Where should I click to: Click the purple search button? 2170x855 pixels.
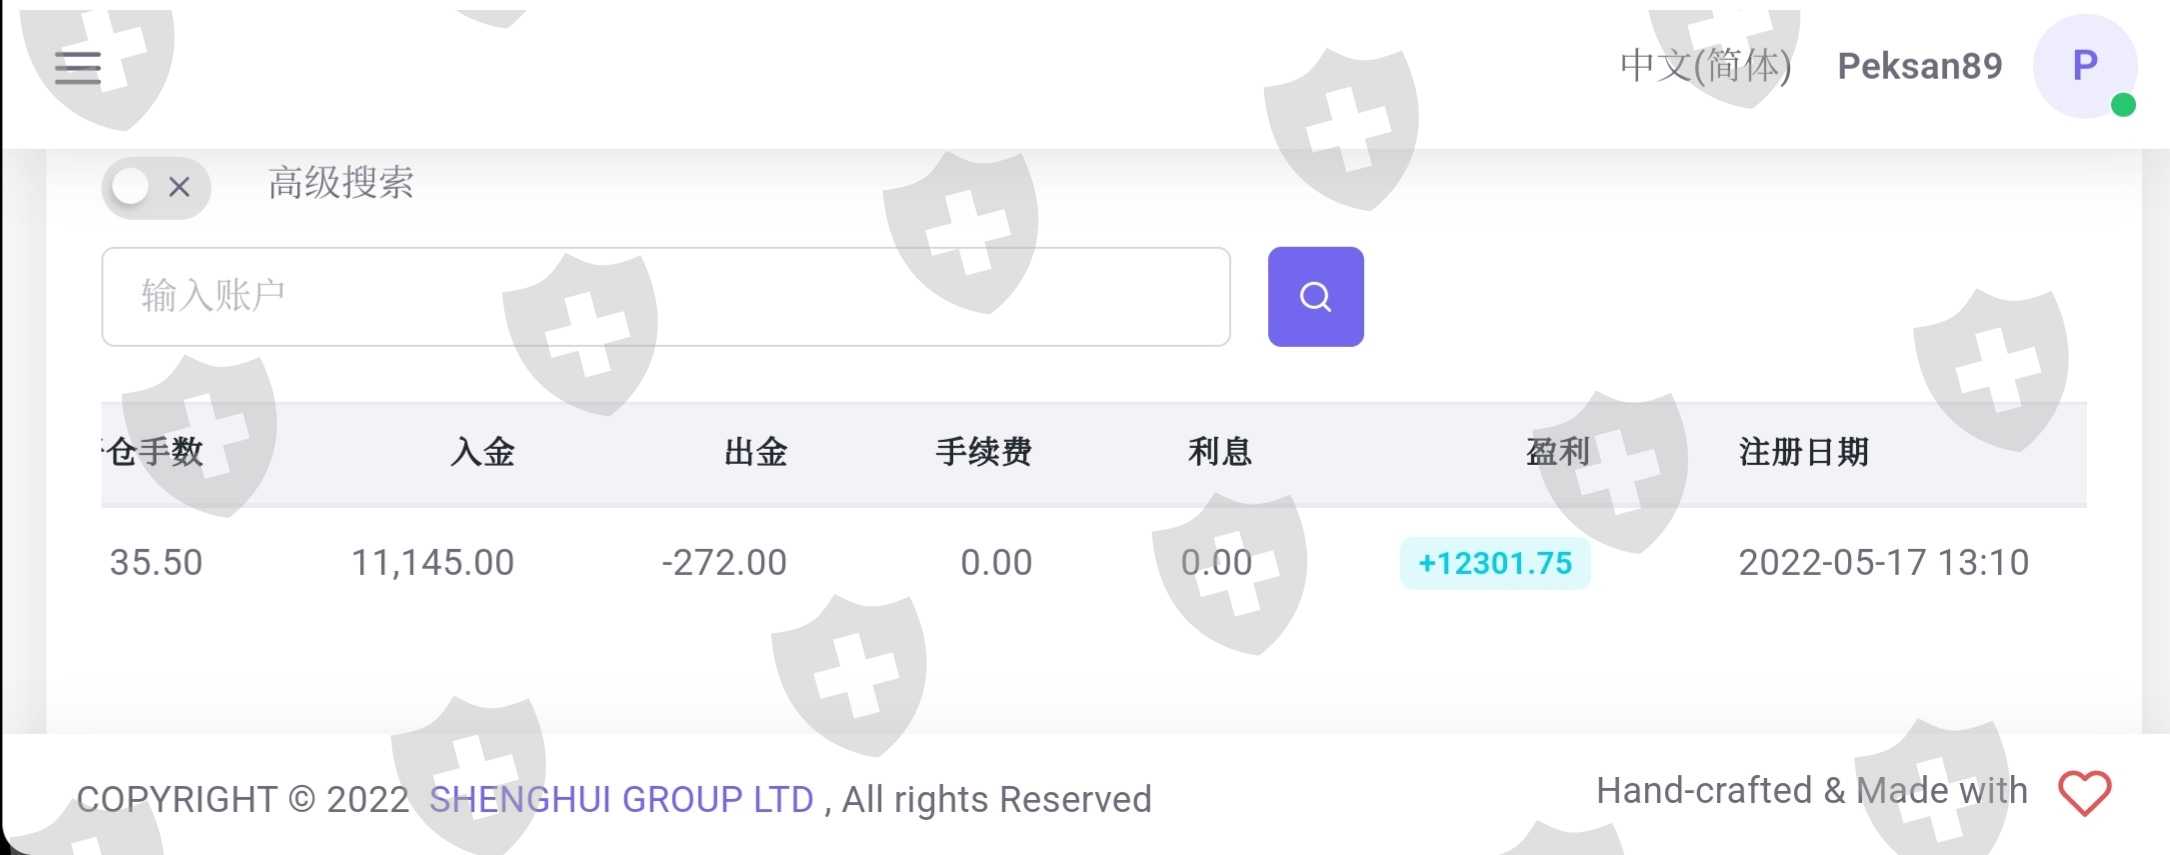point(1315,297)
